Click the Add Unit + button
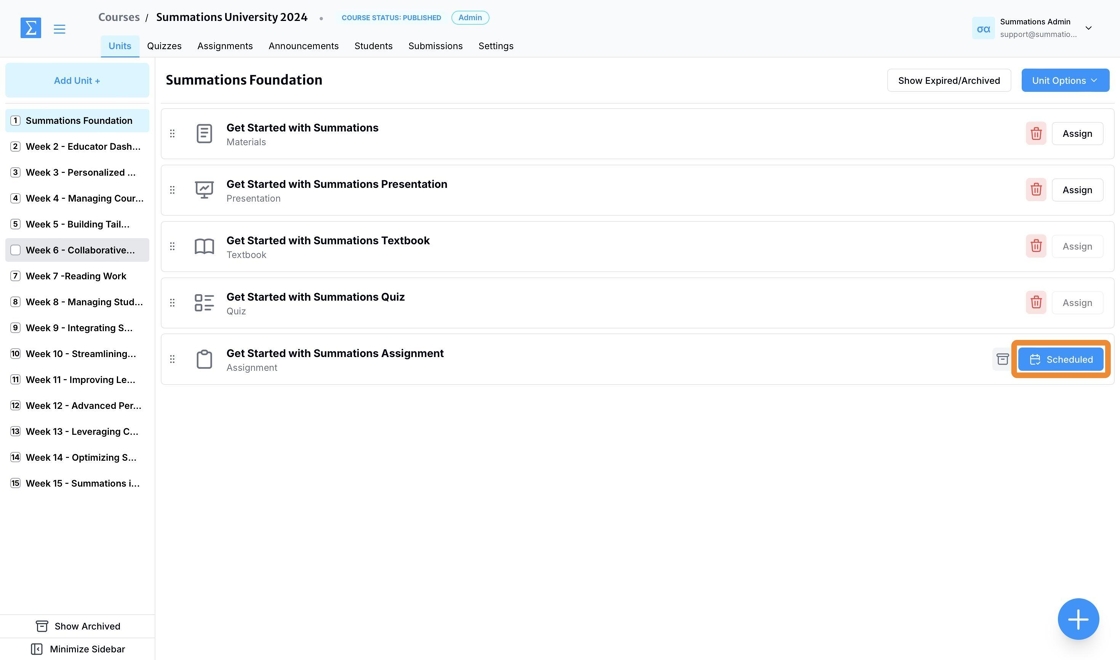 click(x=77, y=81)
